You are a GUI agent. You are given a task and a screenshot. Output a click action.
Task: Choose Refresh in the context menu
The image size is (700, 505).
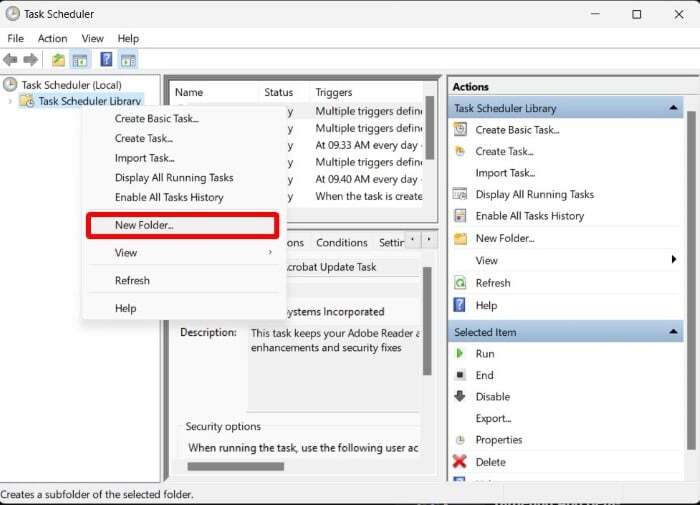(x=183, y=280)
